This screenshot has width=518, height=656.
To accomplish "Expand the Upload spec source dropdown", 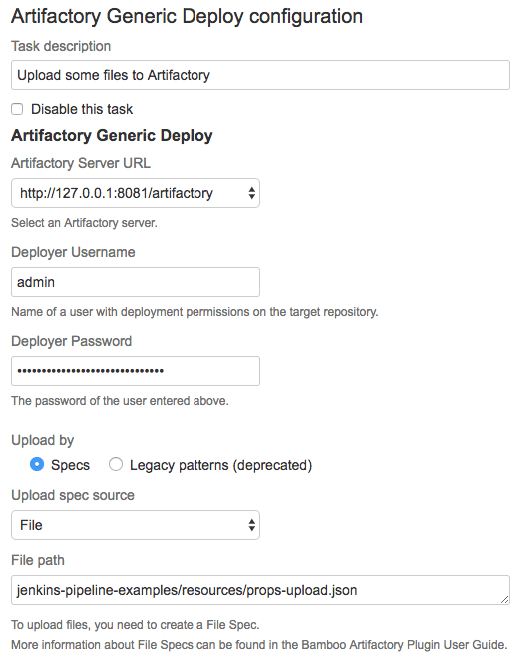I will tap(135, 525).
